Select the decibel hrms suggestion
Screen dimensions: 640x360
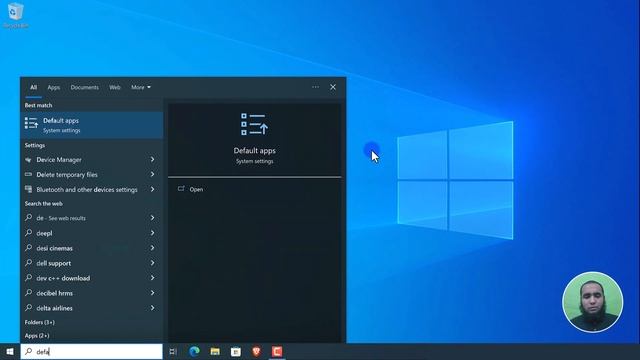pos(92,293)
